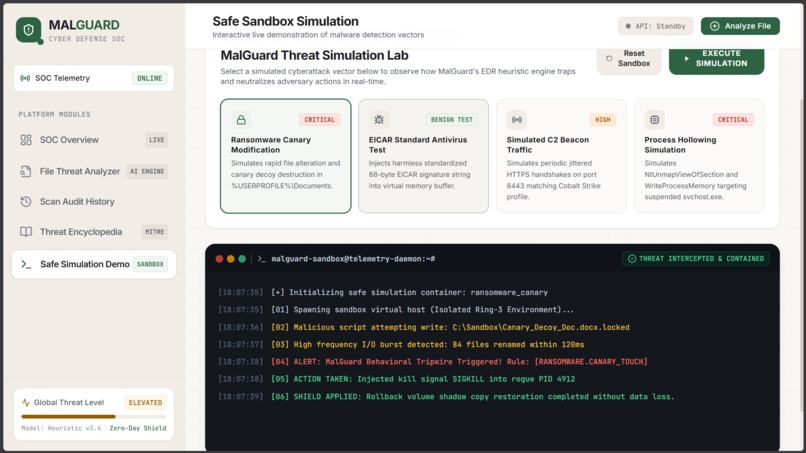
Task: Click the AI ENGINE badge
Action: (x=147, y=171)
